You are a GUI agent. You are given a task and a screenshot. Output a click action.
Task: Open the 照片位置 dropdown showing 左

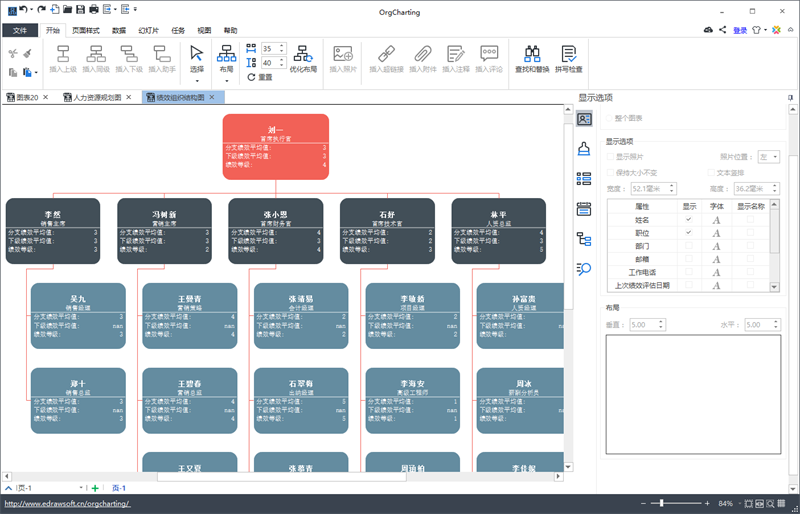click(768, 157)
